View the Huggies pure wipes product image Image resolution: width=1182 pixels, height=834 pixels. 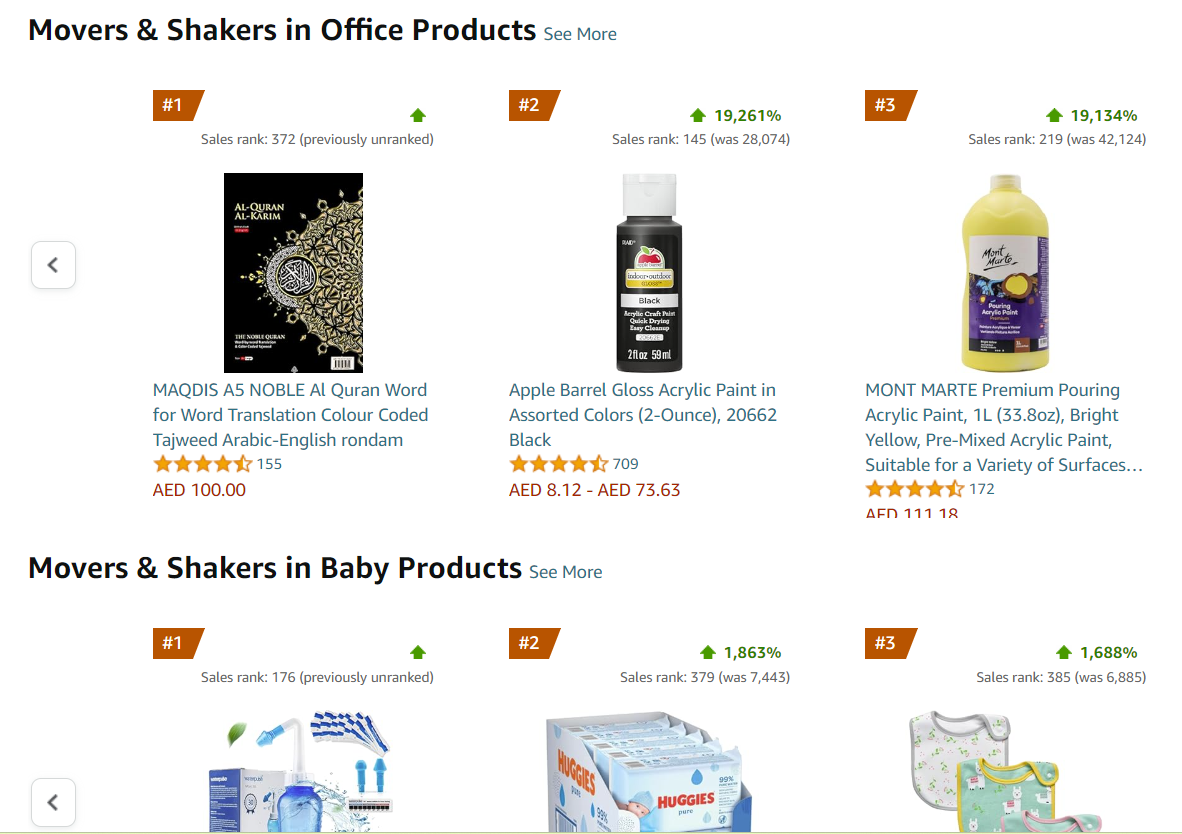(649, 772)
